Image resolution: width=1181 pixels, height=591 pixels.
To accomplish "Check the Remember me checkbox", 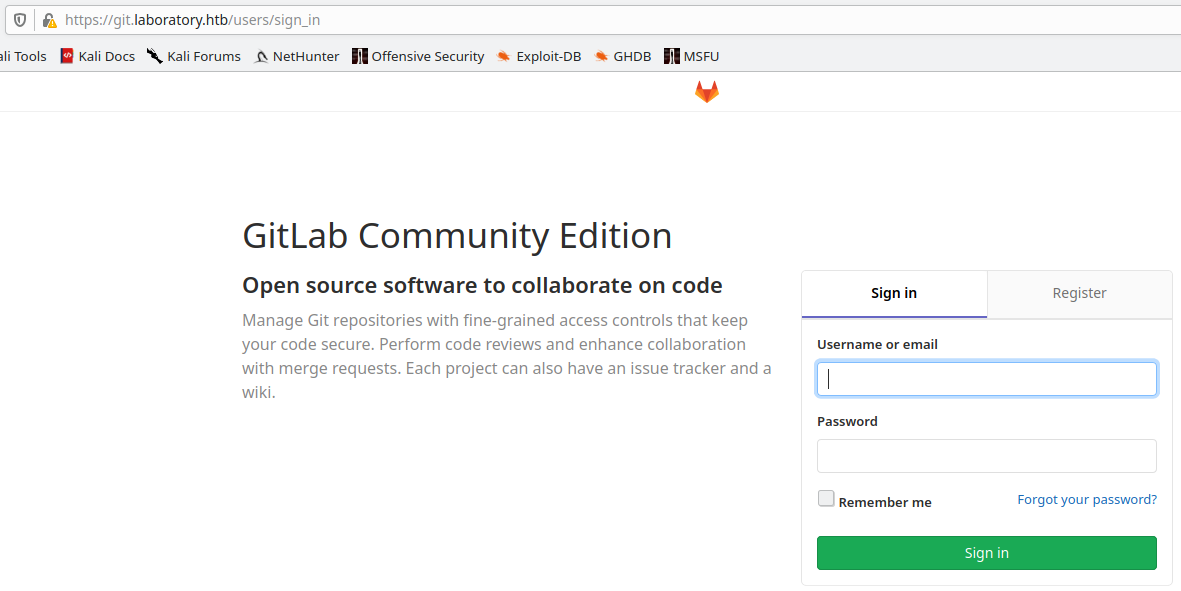I will 826,498.
